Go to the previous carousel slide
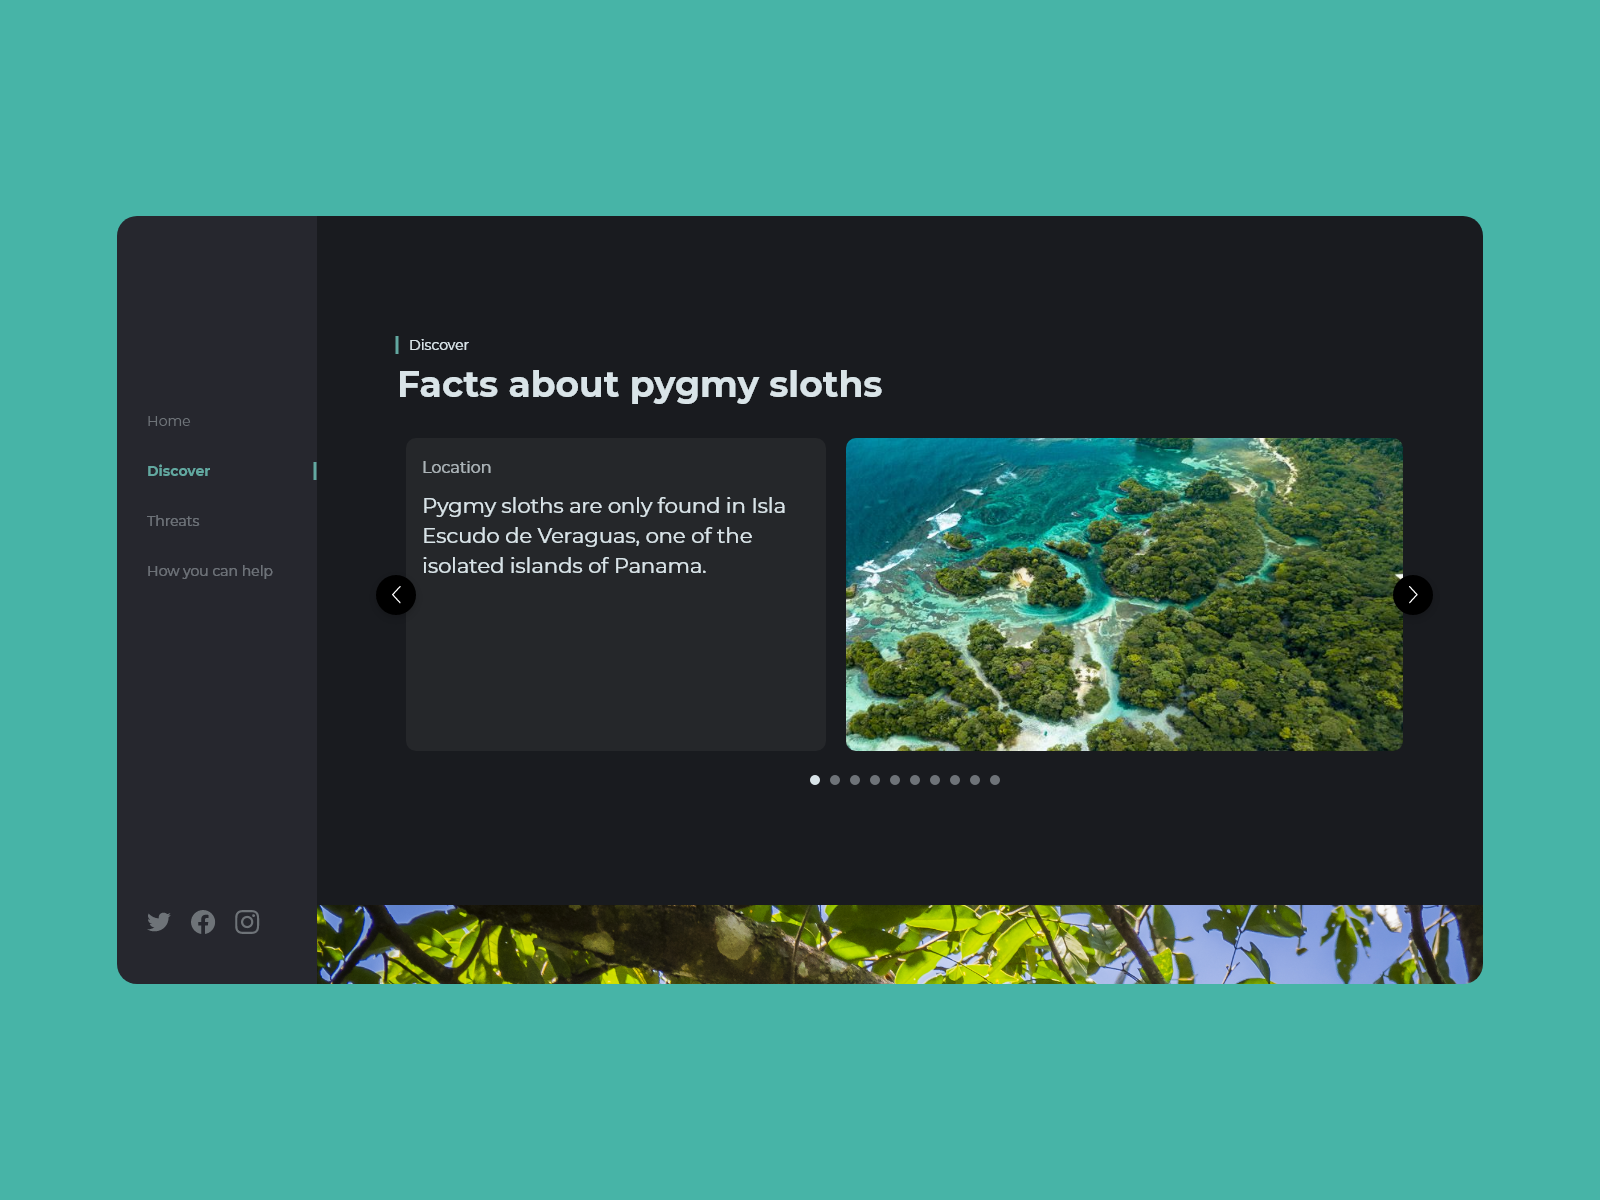The width and height of the screenshot is (1600, 1200). 396,595
